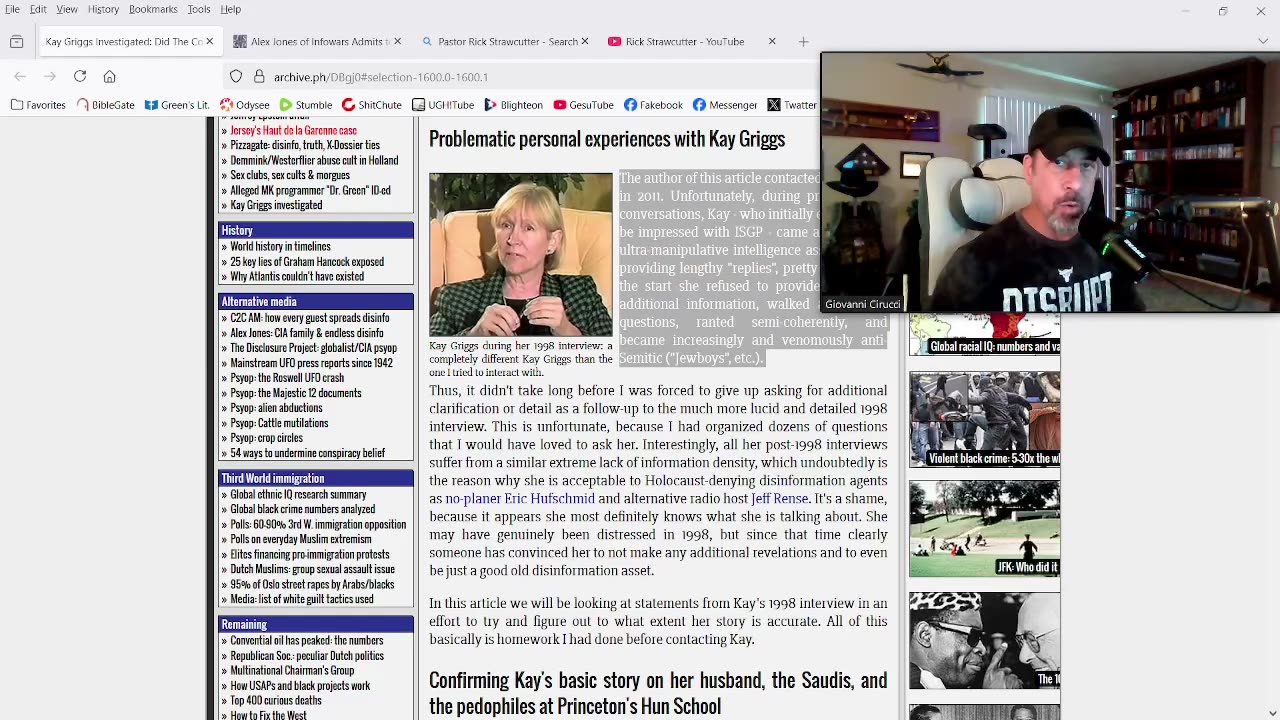This screenshot has height=720, width=1280.
Task: Open the ShitChute bookmark
Action: pyautogui.click(x=372, y=105)
